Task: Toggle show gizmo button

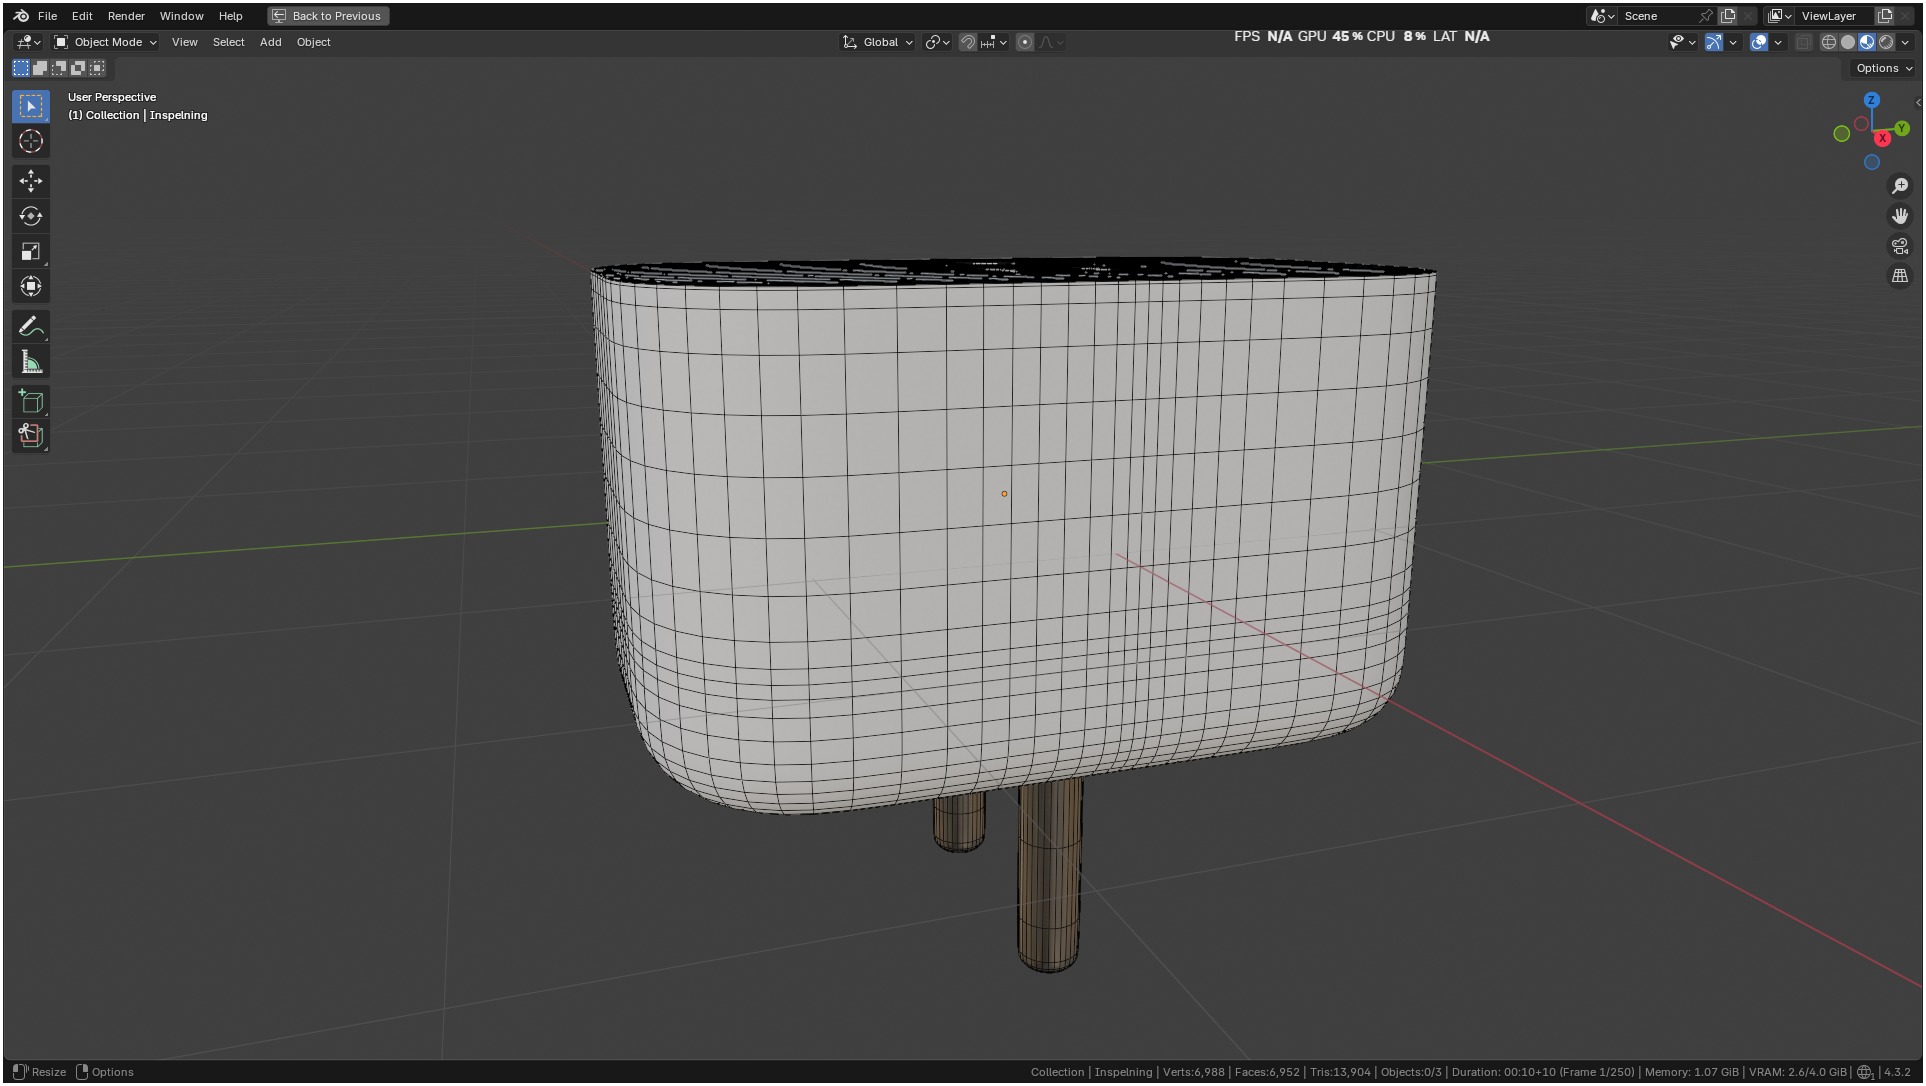Action: [1714, 42]
